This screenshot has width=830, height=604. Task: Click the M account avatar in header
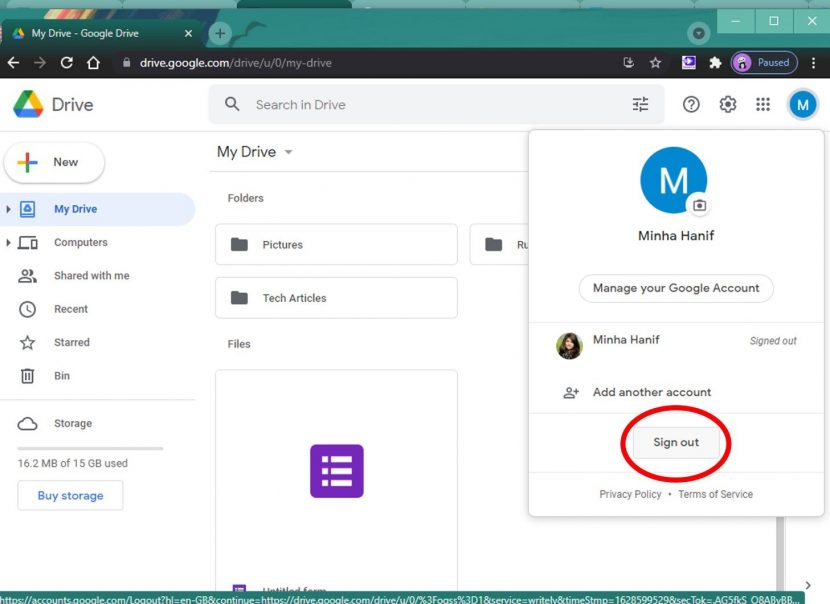tap(802, 104)
